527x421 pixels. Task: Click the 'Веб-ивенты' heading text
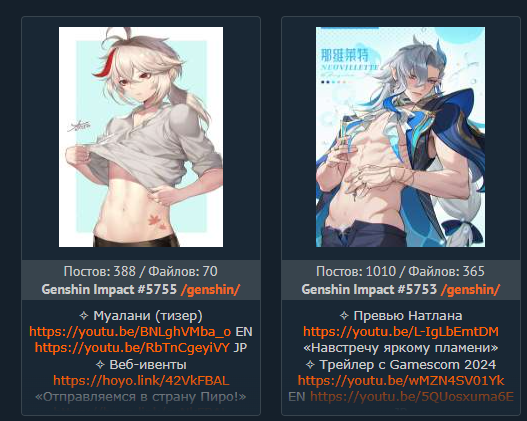(x=148, y=365)
